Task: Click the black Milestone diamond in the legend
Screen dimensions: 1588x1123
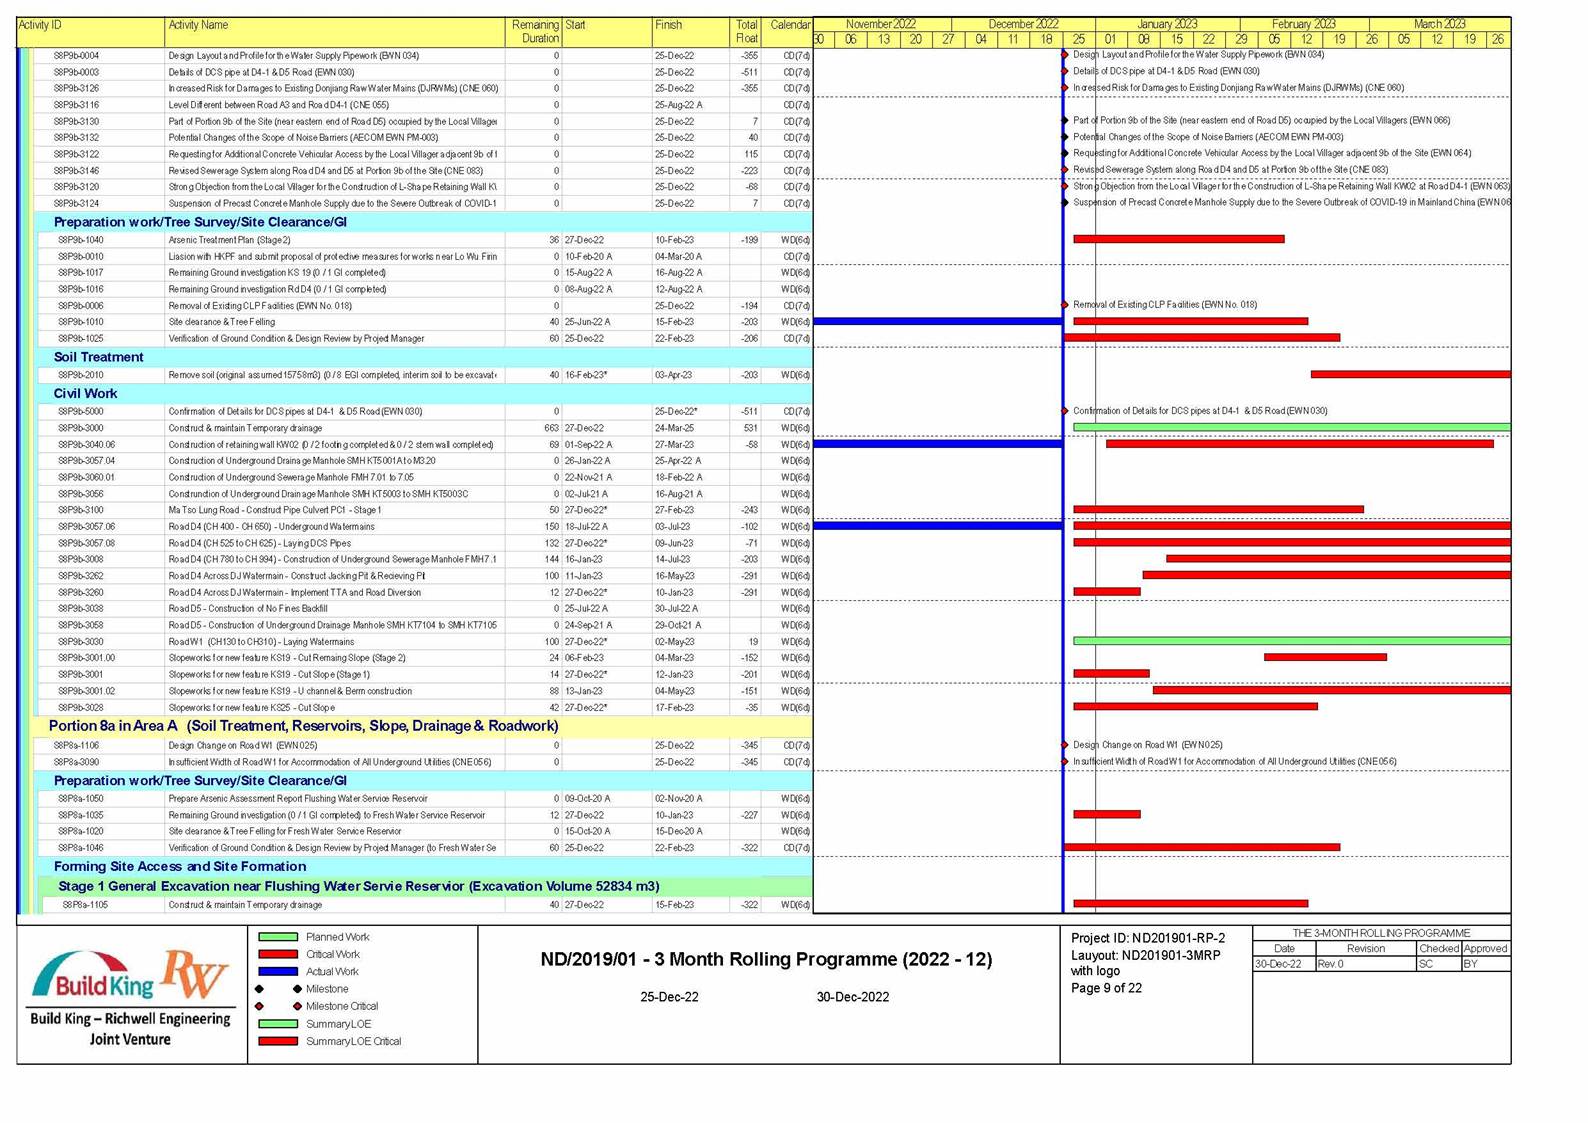Action: 297,989
